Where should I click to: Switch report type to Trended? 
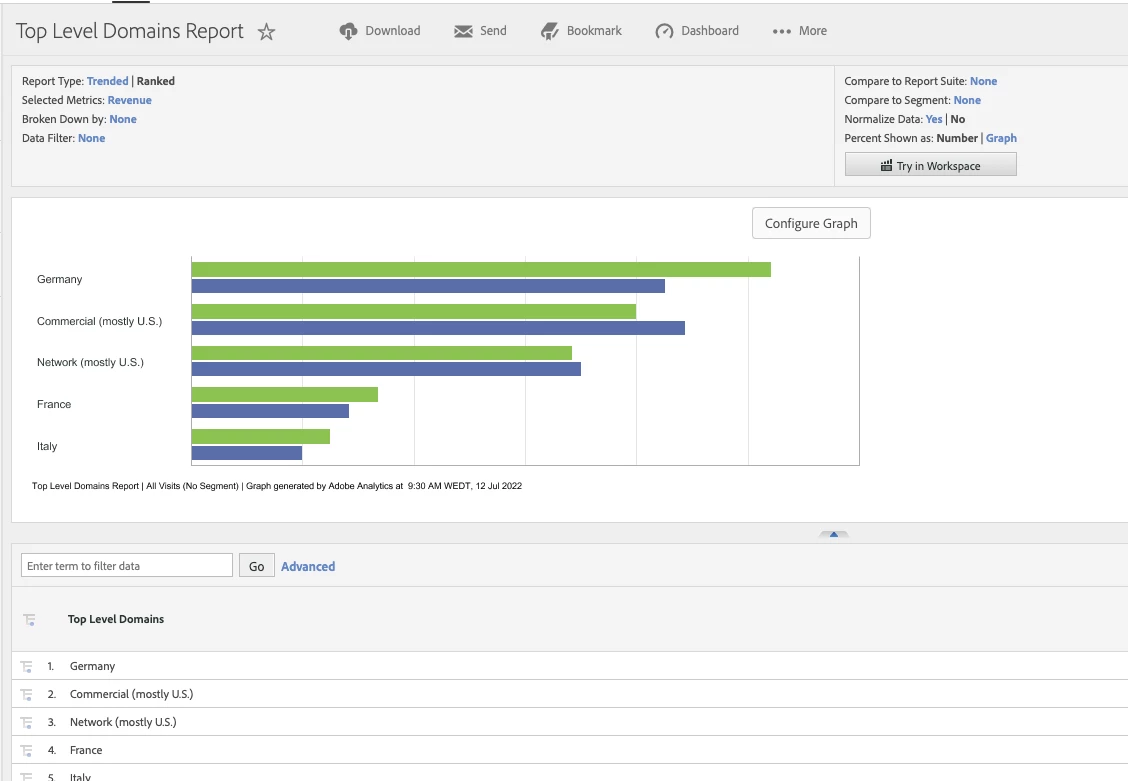tap(107, 81)
